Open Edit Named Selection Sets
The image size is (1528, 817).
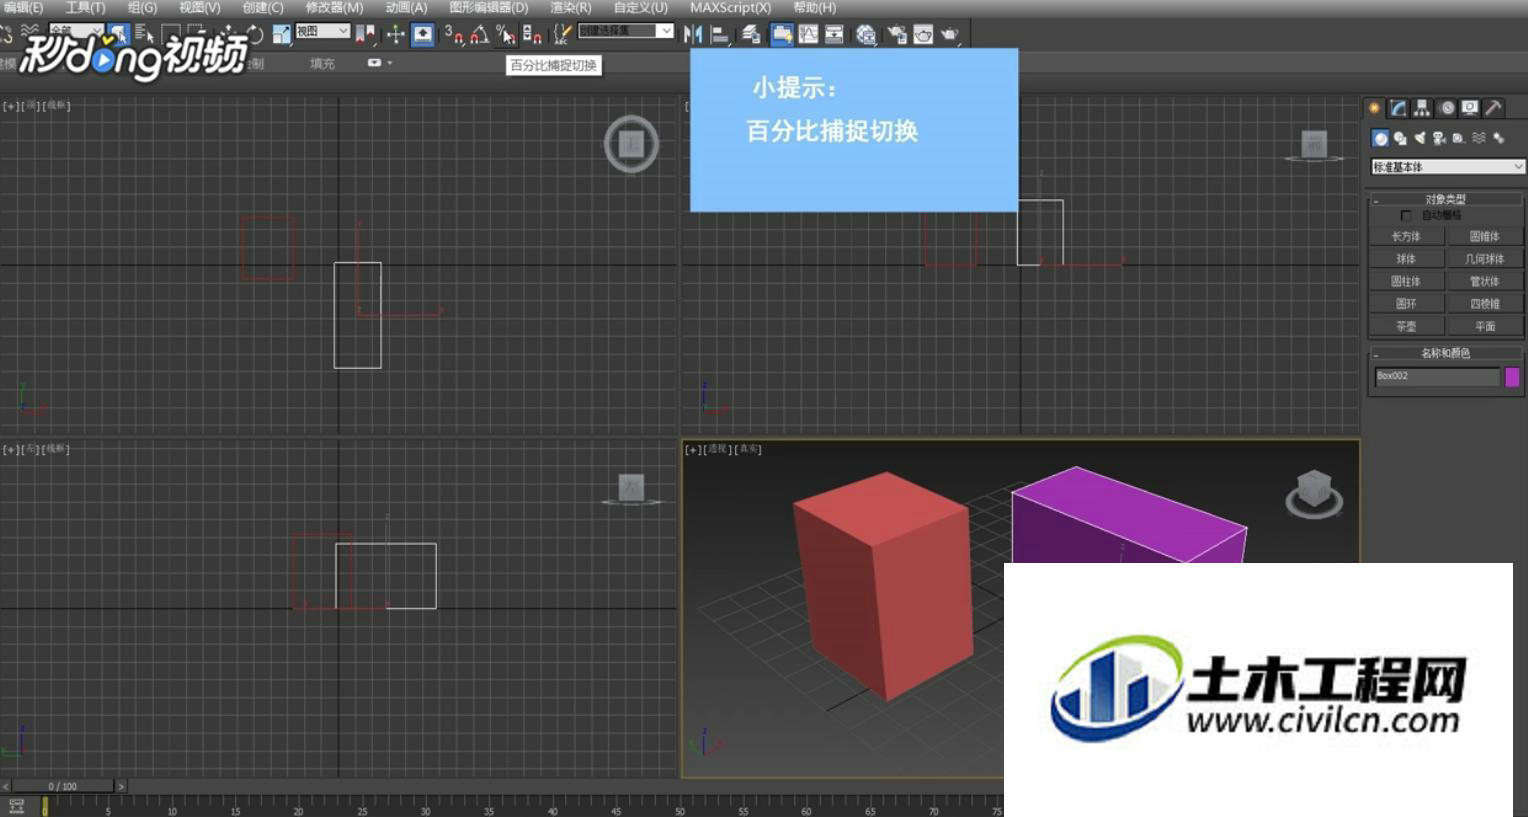coord(563,34)
